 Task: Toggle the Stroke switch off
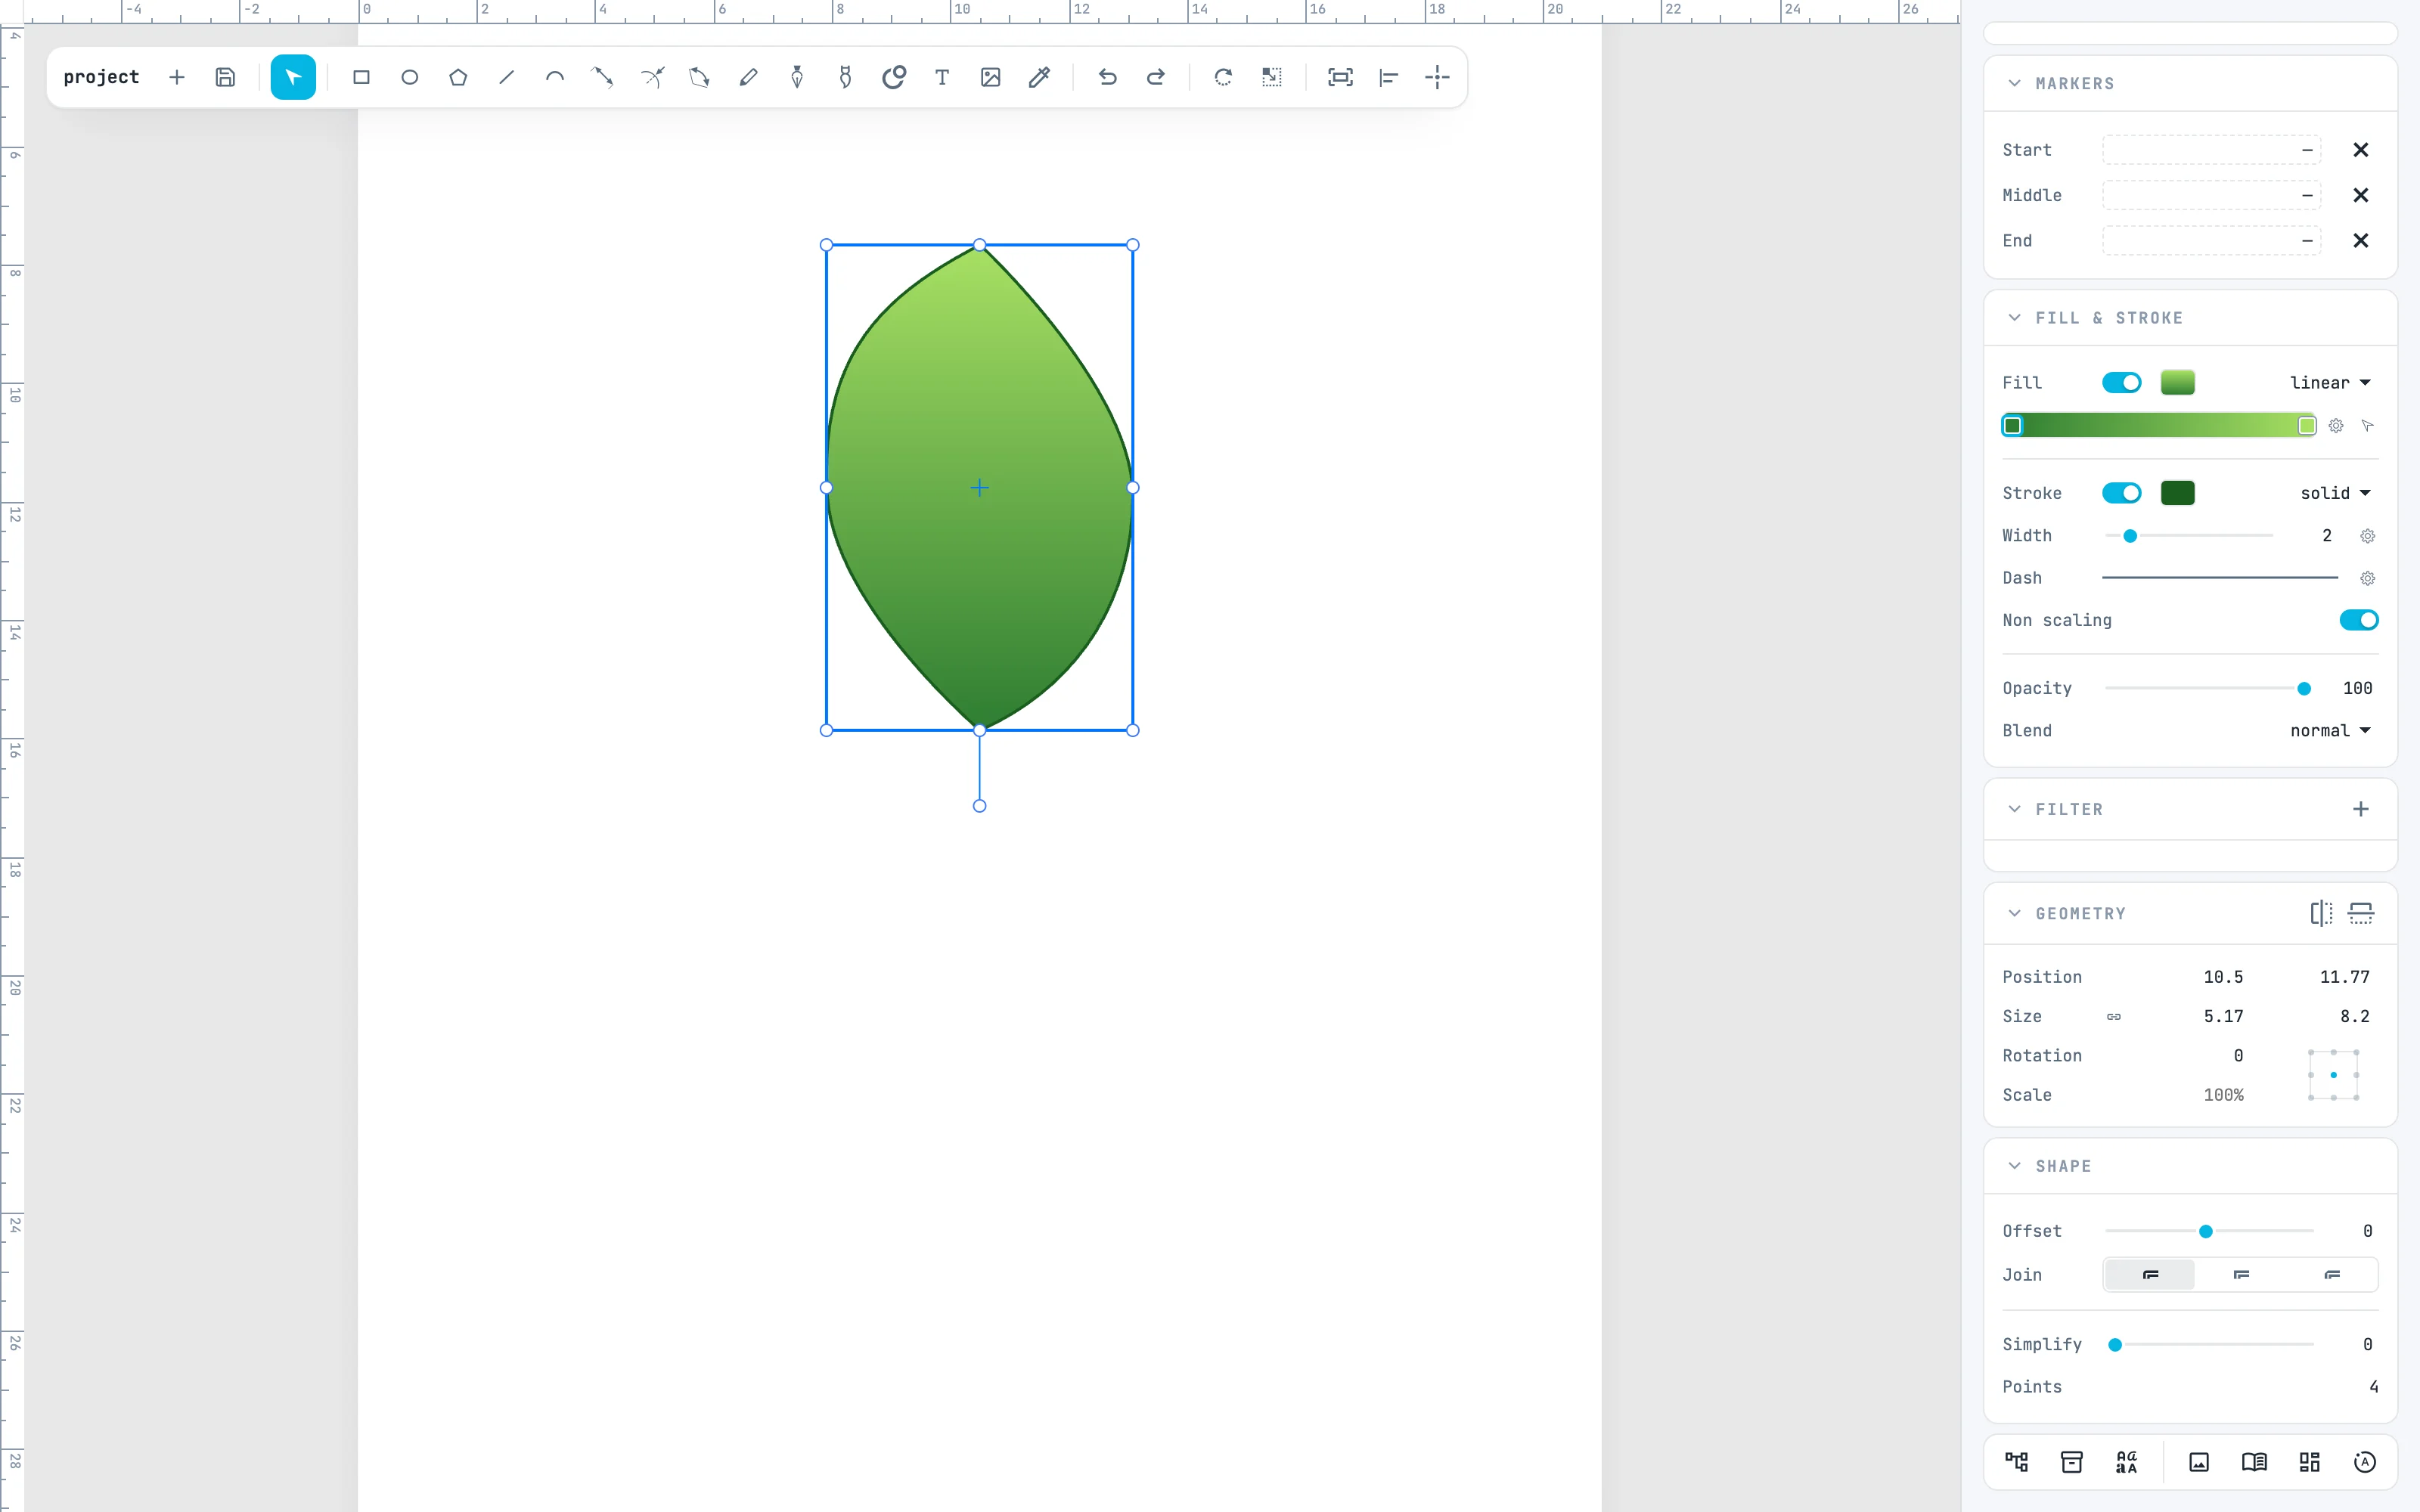point(2121,493)
